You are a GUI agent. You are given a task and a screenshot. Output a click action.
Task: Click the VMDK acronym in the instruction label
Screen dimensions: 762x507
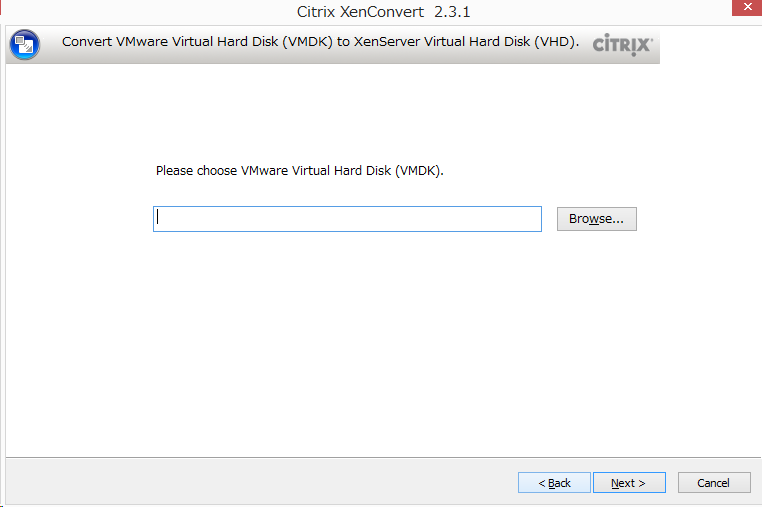click(419, 171)
